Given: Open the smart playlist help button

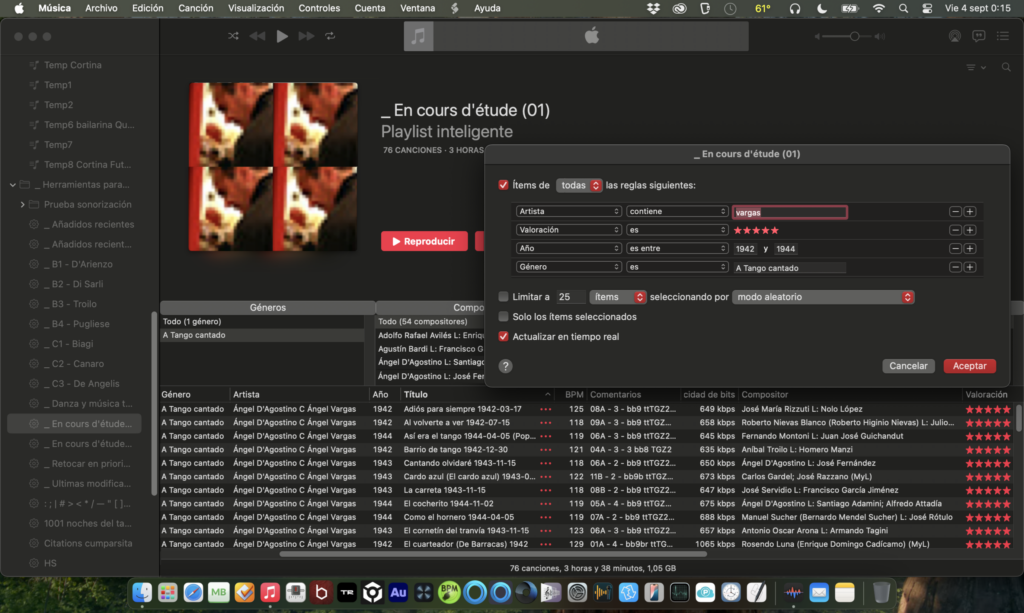Looking at the screenshot, I should (505, 366).
